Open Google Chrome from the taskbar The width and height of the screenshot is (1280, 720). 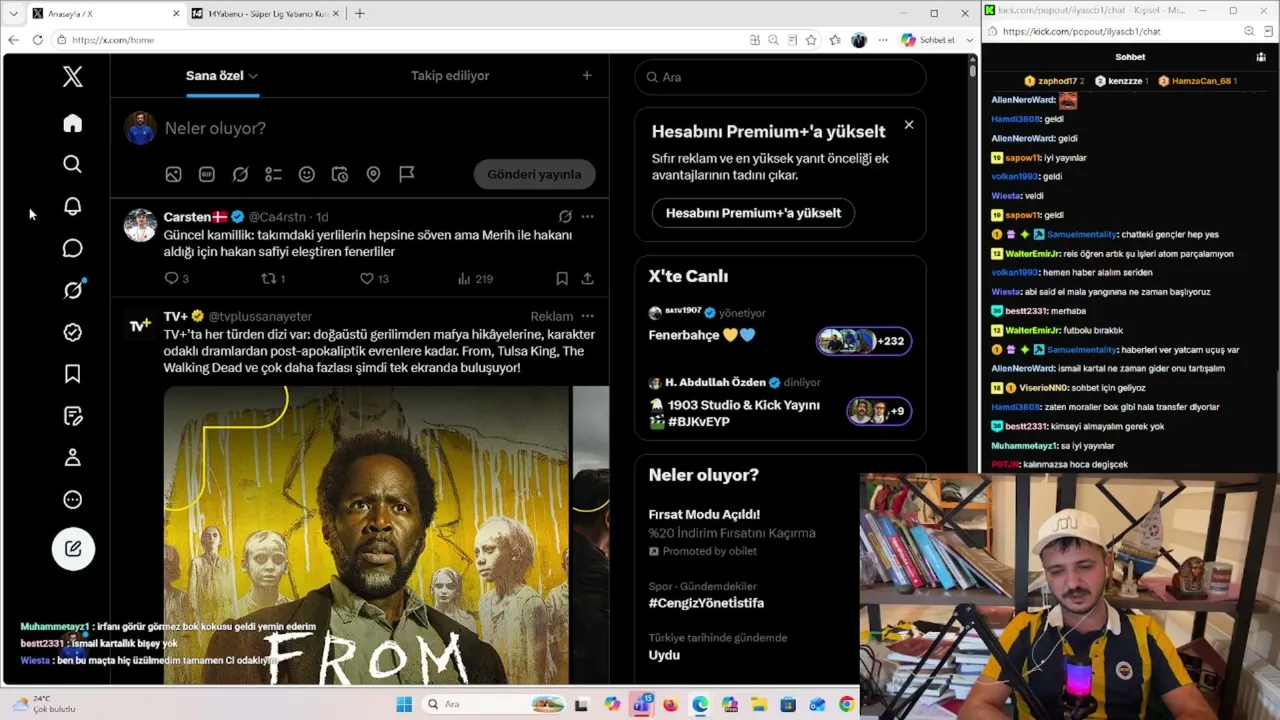coord(847,704)
